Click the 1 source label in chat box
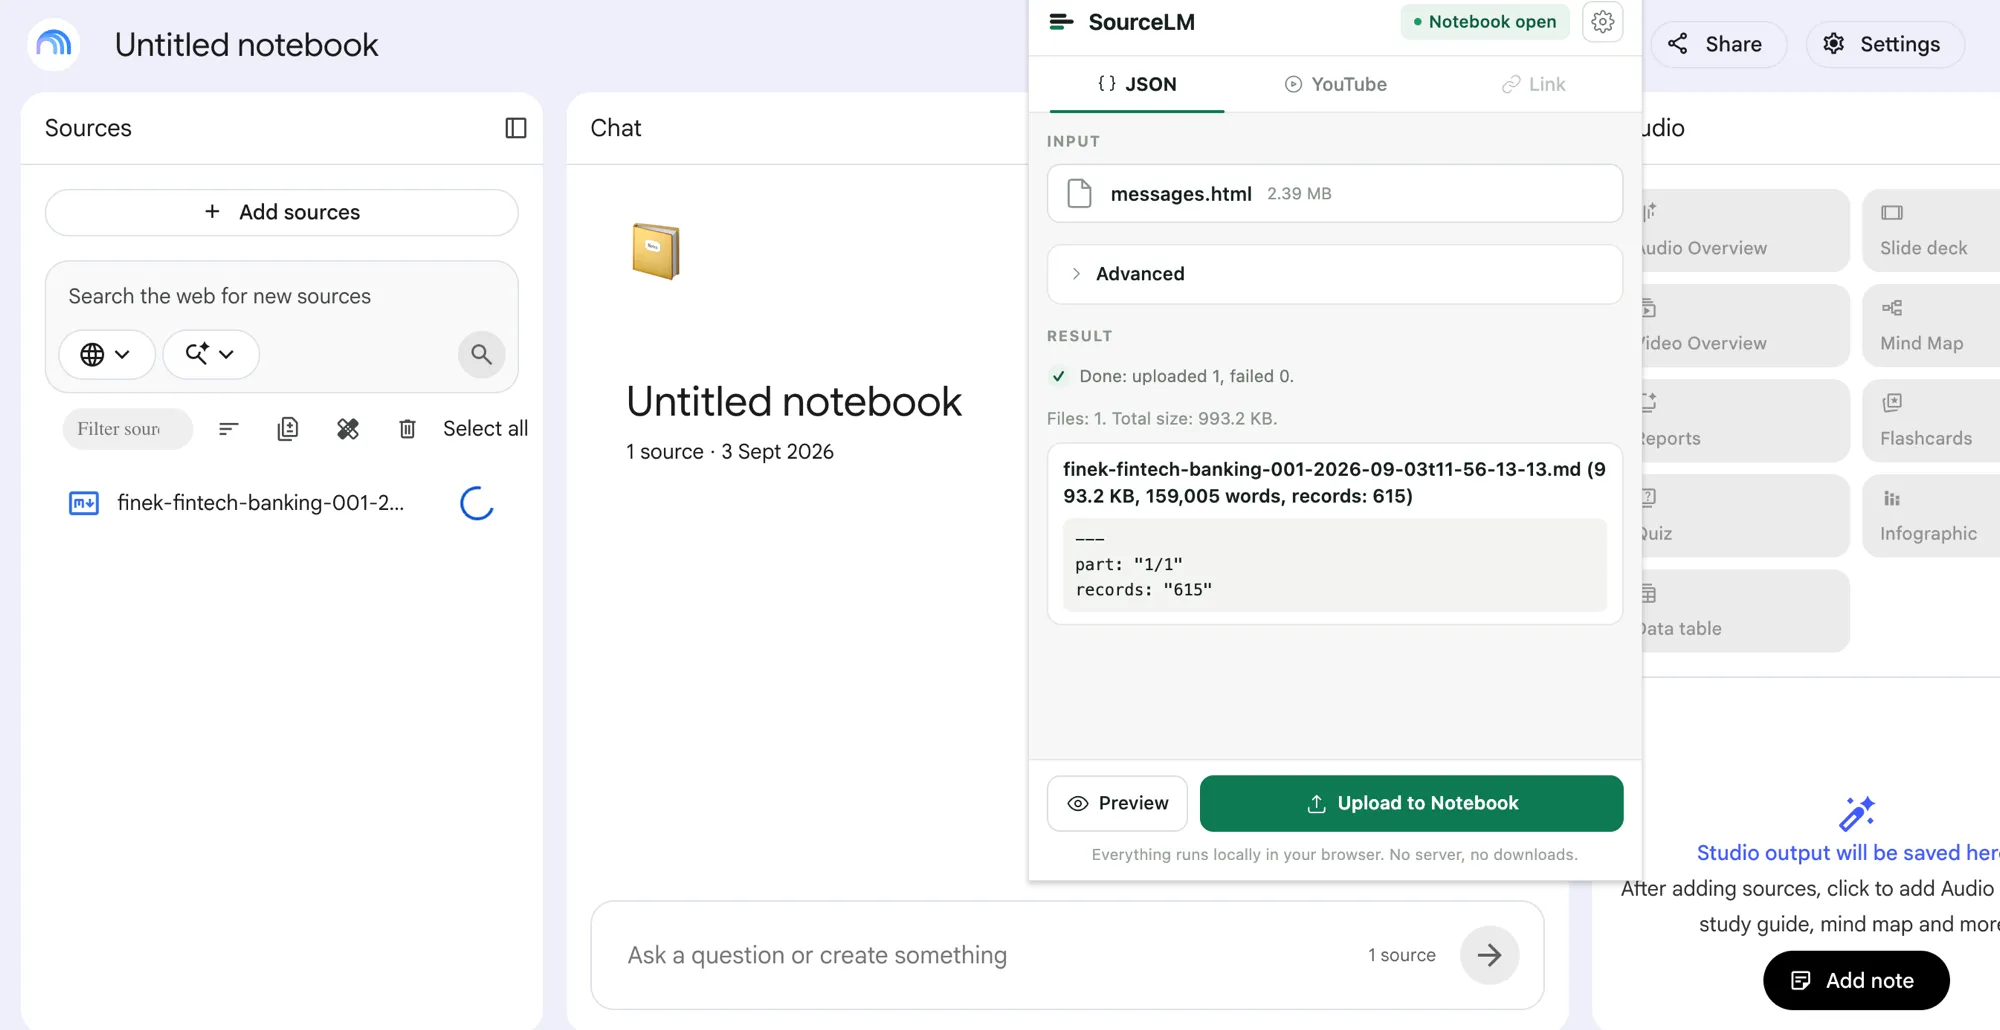 pyautogui.click(x=1402, y=955)
